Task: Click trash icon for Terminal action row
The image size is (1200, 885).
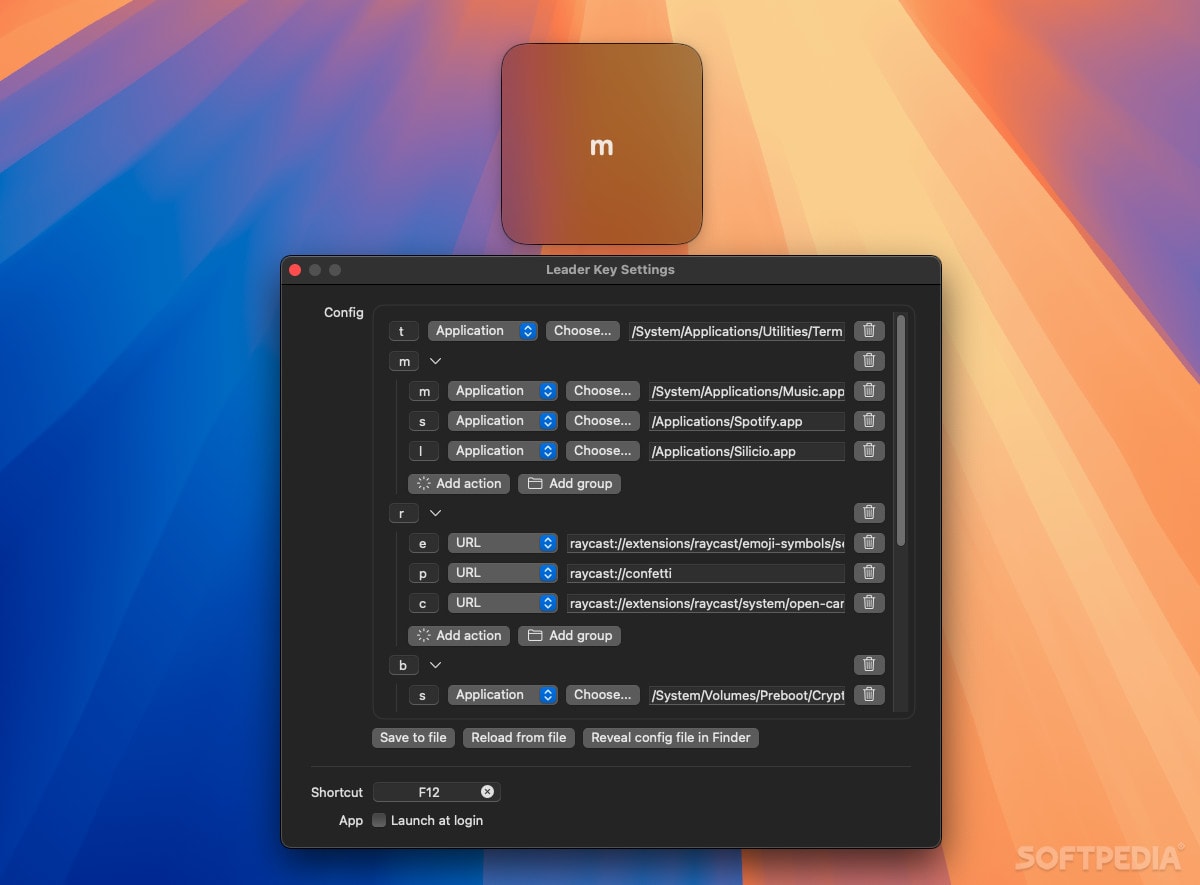Action: click(x=869, y=331)
